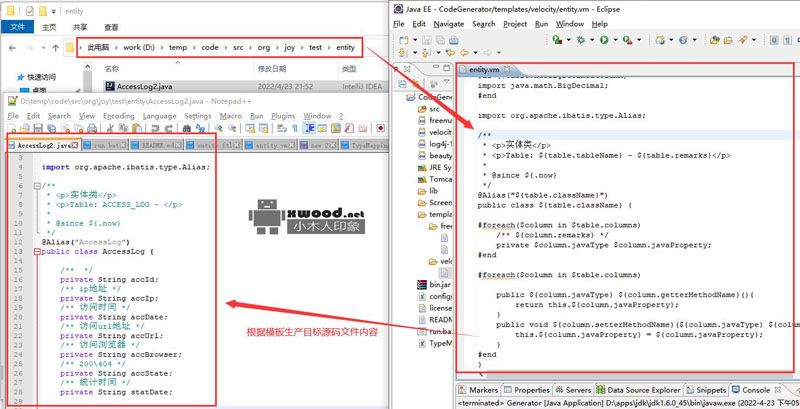Select Eclipse Snippets view tab
This screenshot has width=800, height=409.
[x=706, y=390]
